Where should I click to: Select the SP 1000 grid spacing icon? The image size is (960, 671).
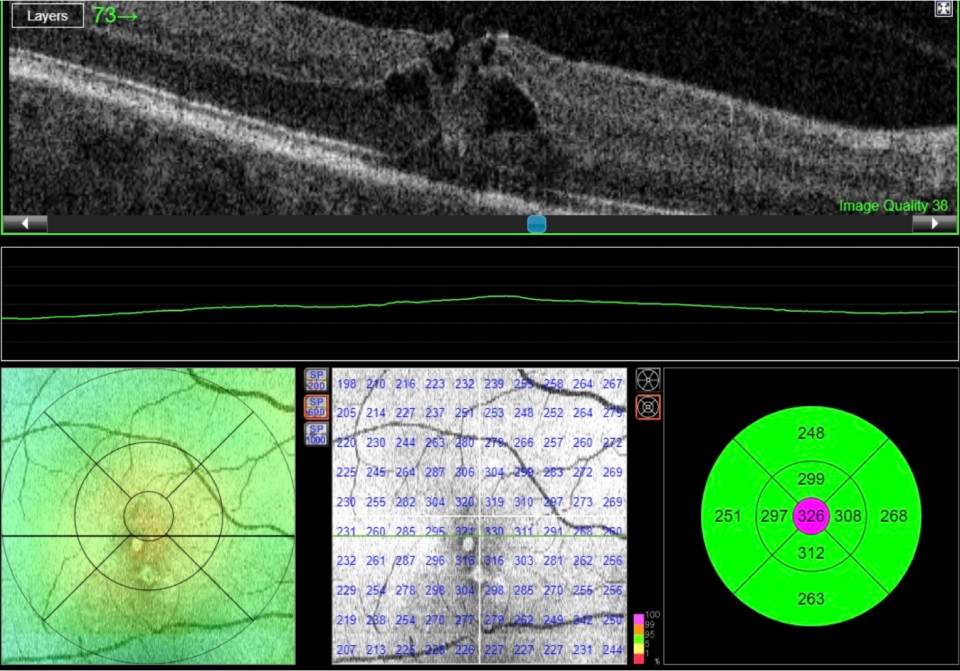point(316,434)
